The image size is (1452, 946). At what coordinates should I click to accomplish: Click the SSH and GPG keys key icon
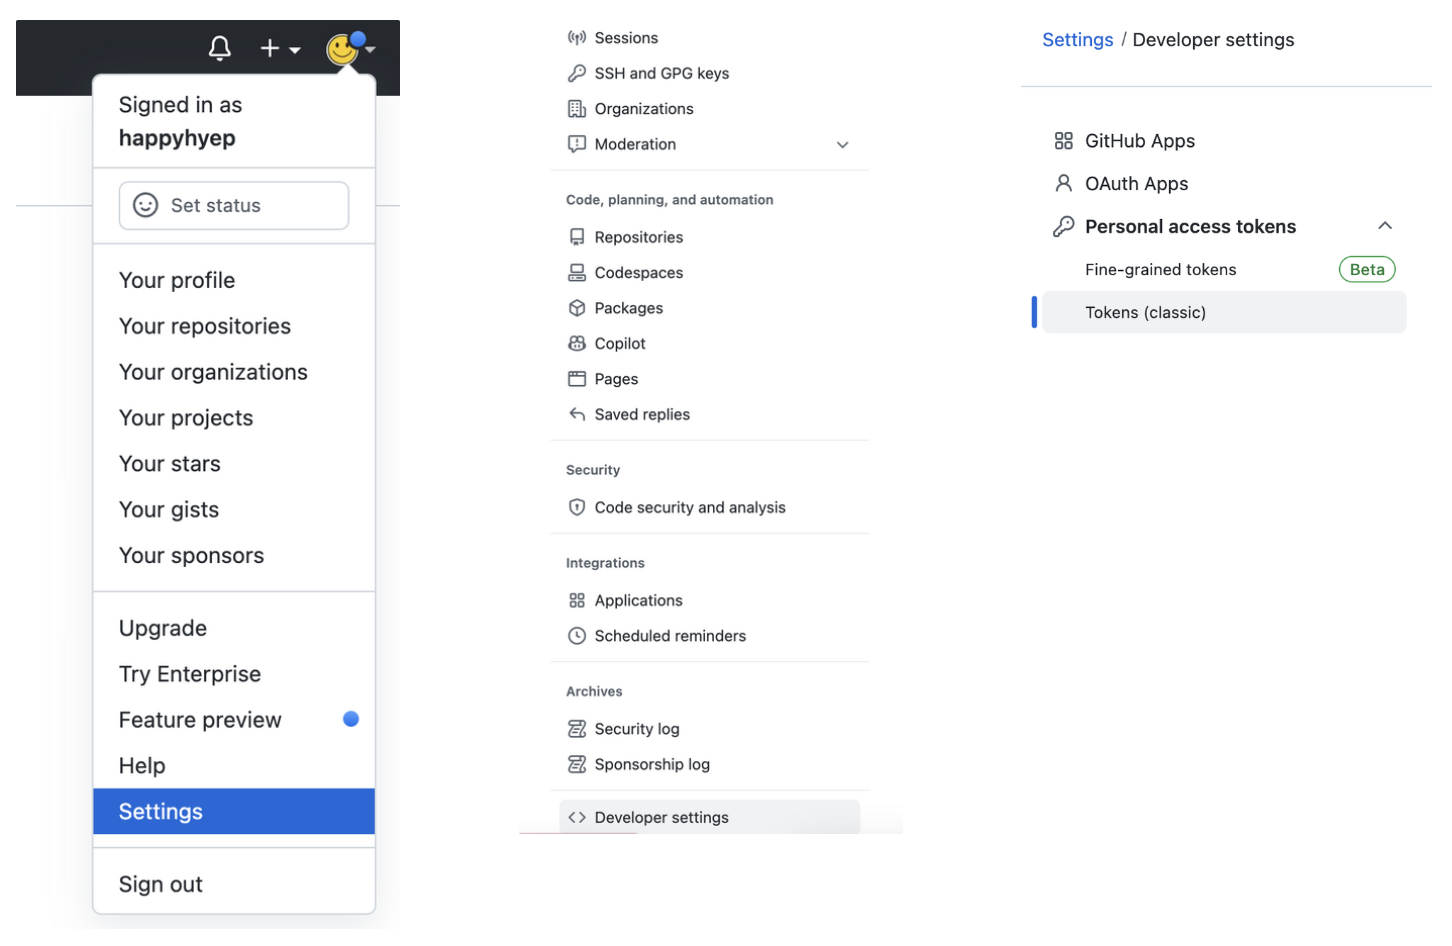[577, 73]
